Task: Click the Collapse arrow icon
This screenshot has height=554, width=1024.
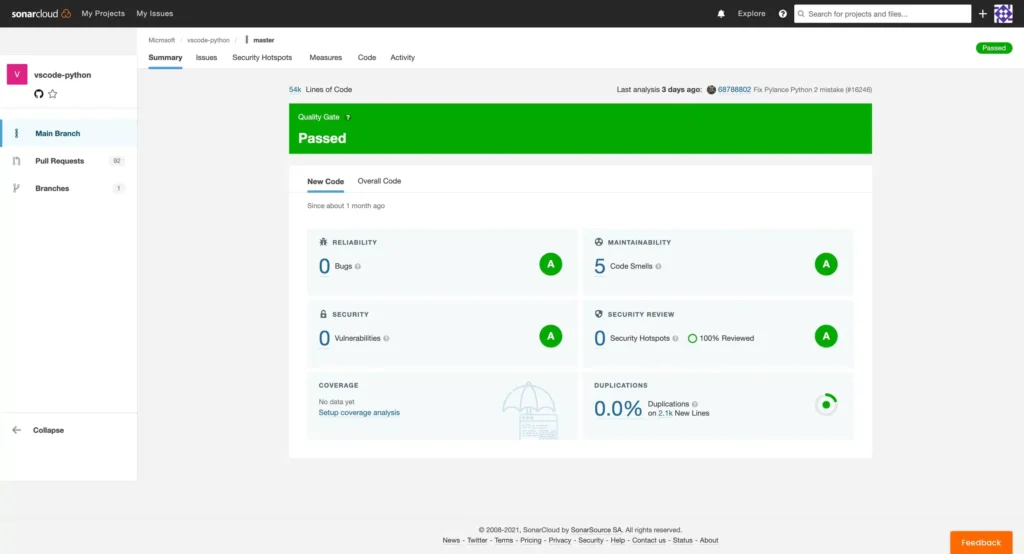Action: tap(16, 431)
